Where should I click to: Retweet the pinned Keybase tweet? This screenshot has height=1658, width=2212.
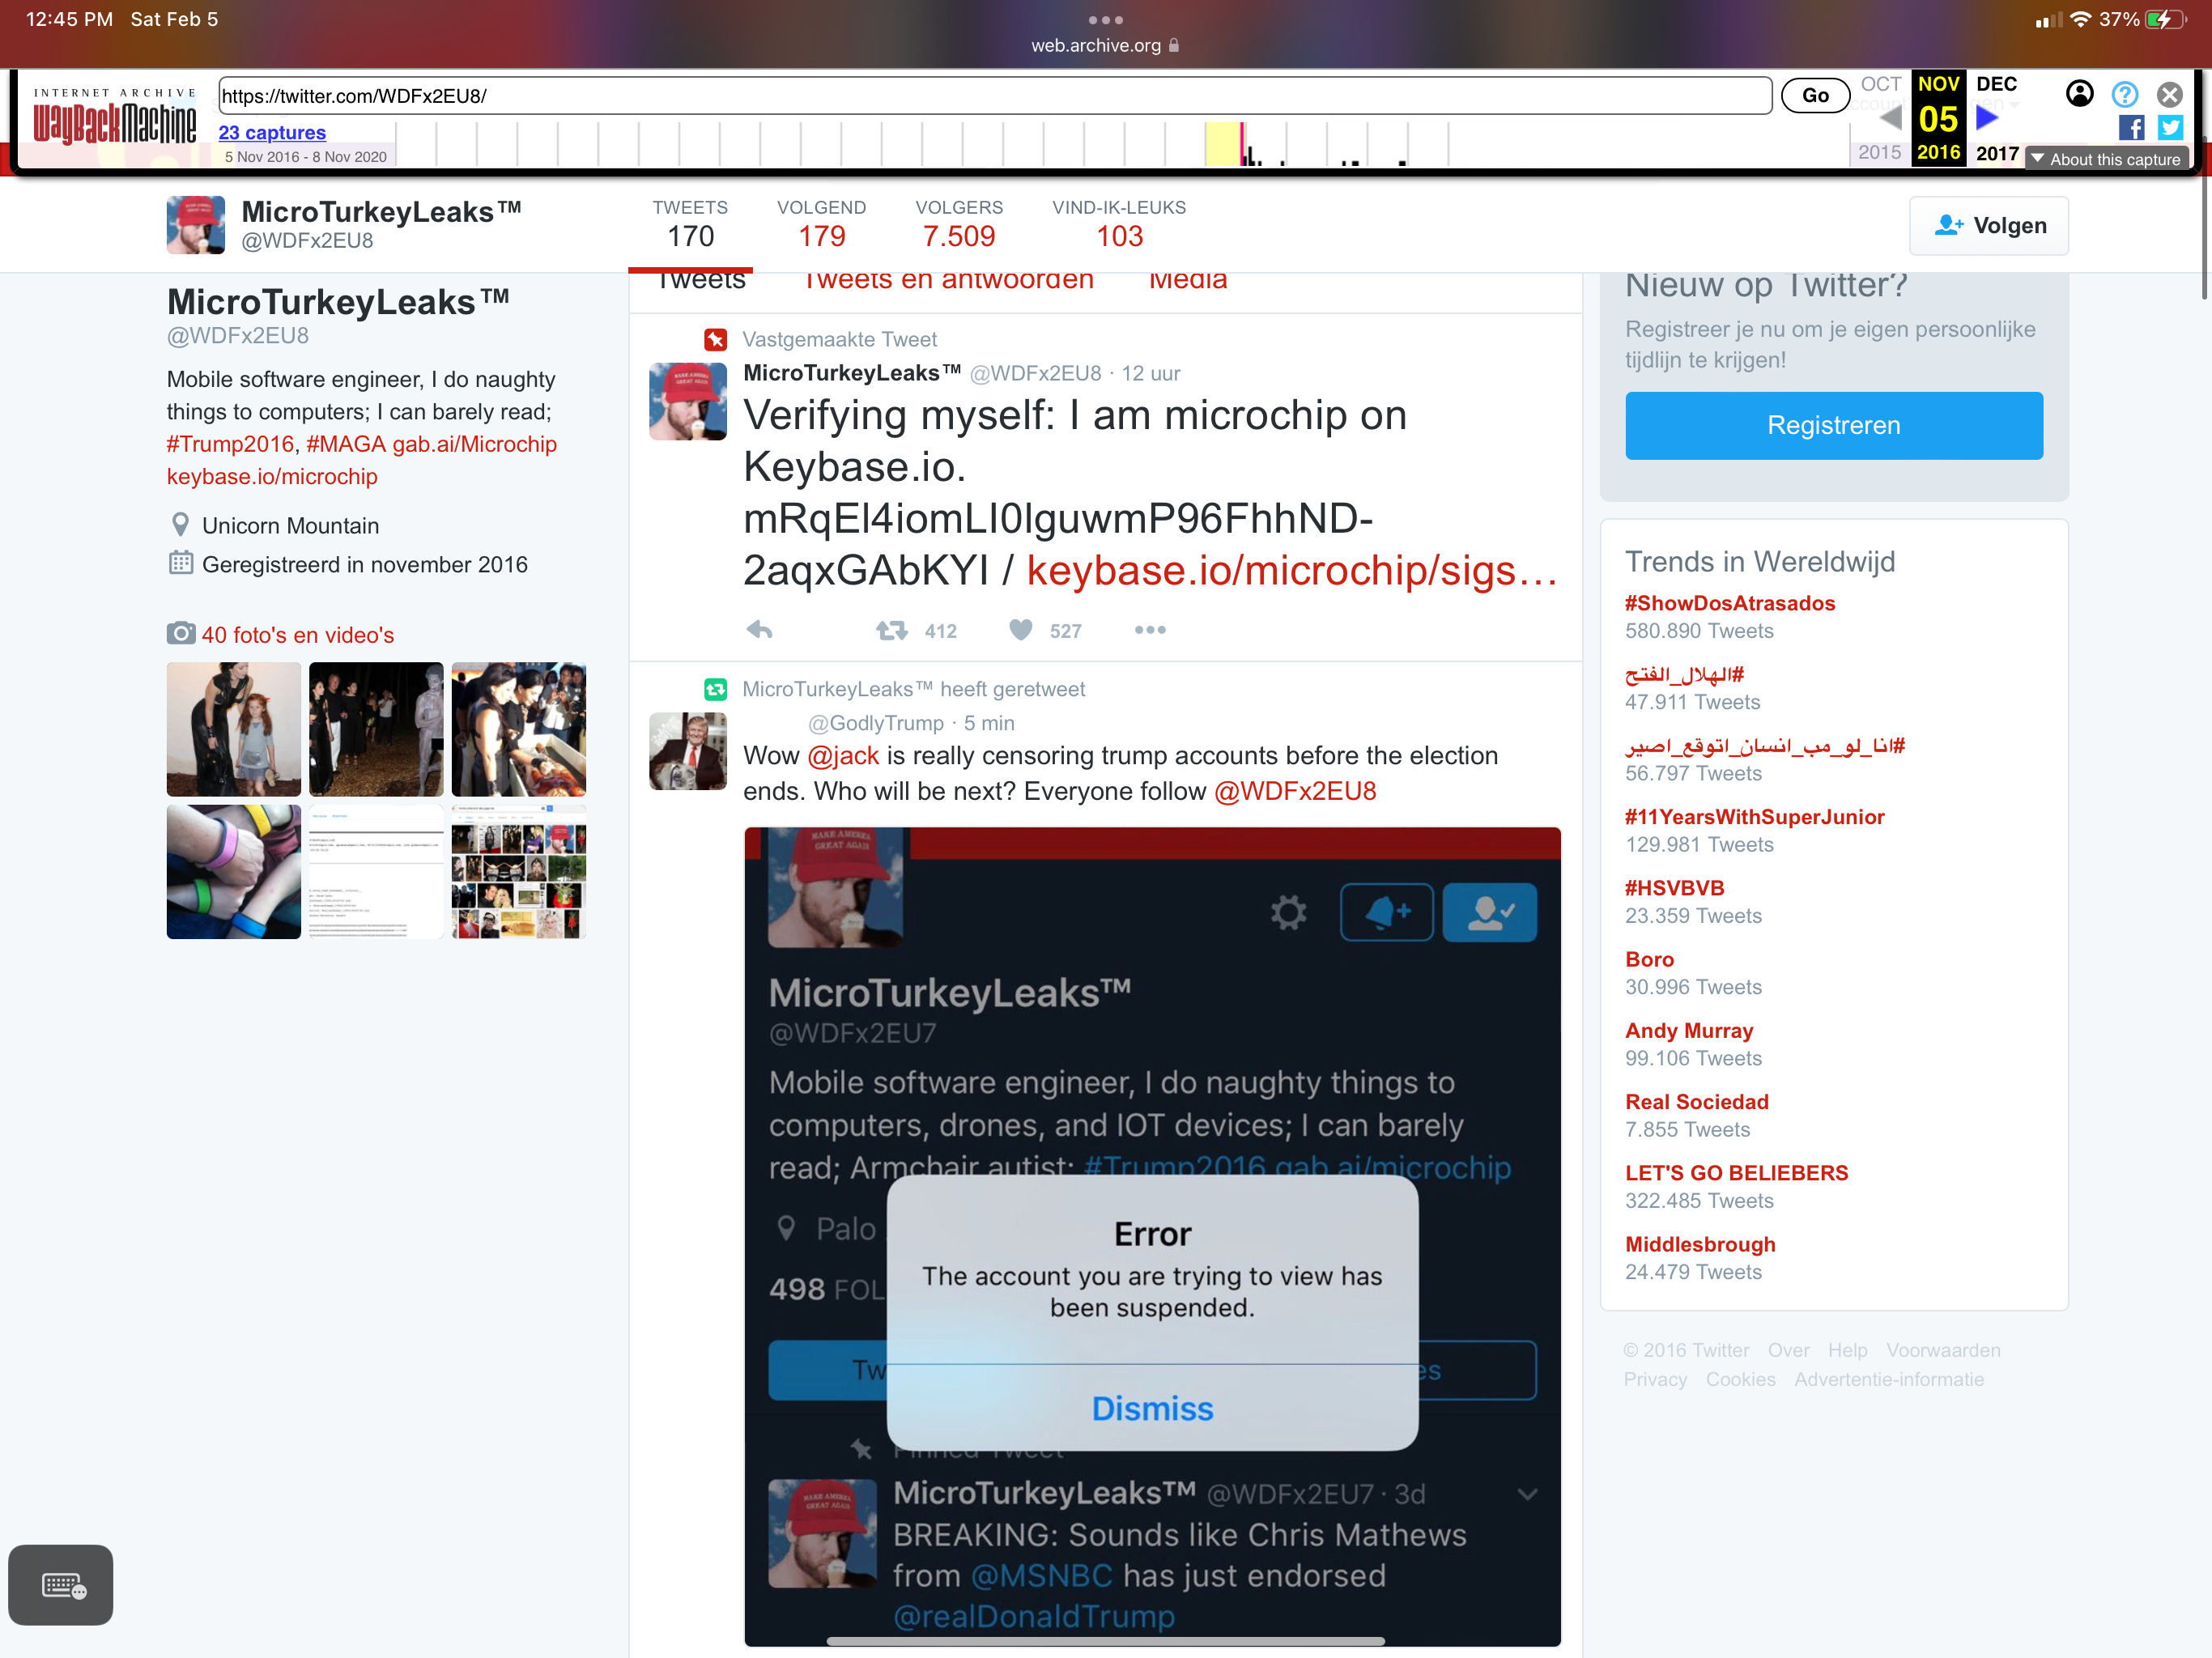[x=891, y=630]
